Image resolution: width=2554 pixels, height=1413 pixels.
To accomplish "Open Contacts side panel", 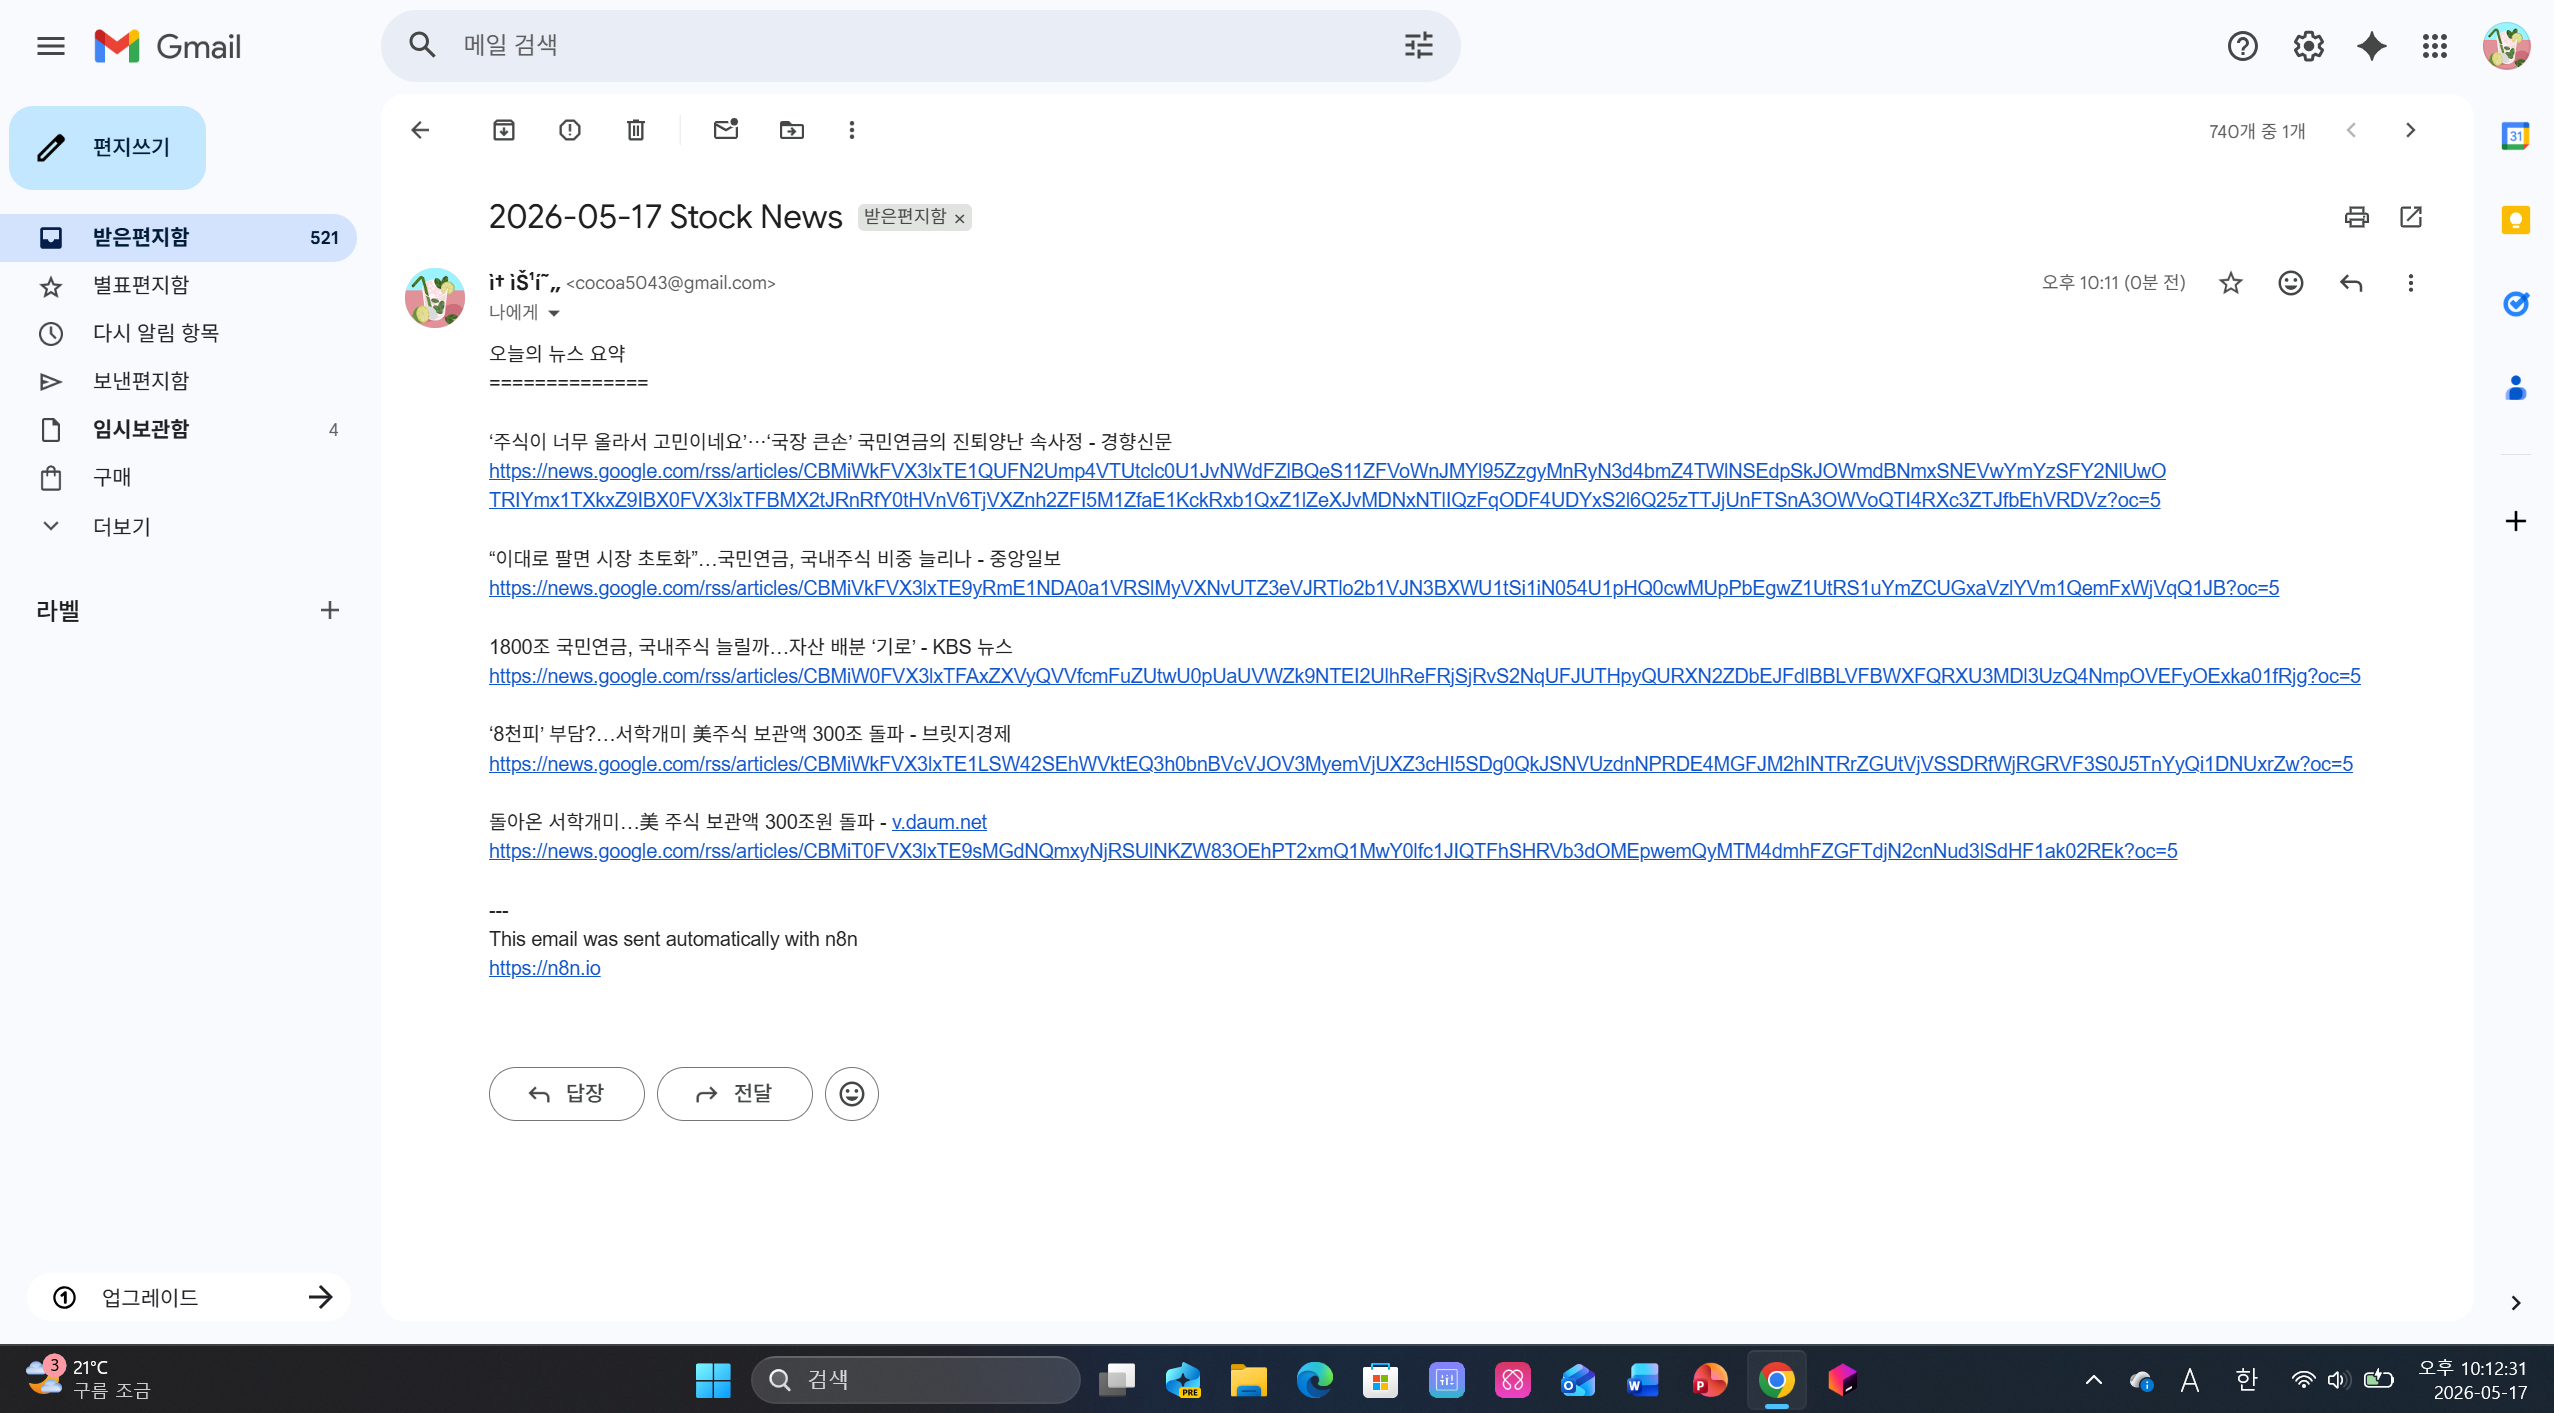I will [2516, 388].
